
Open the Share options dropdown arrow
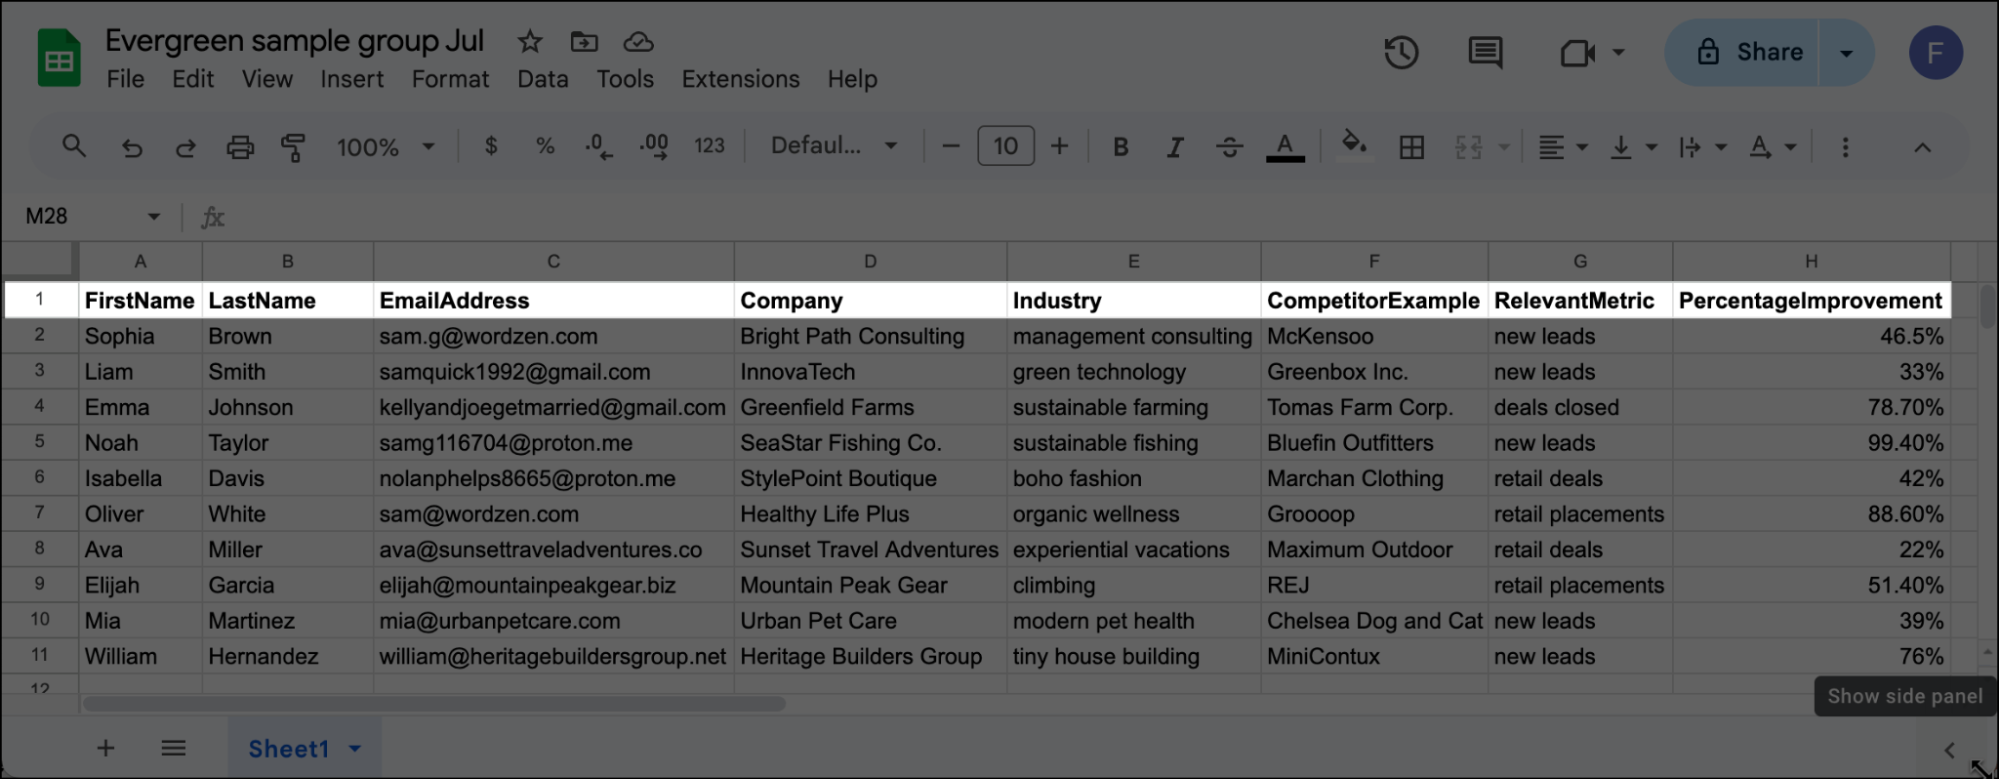tap(1847, 53)
